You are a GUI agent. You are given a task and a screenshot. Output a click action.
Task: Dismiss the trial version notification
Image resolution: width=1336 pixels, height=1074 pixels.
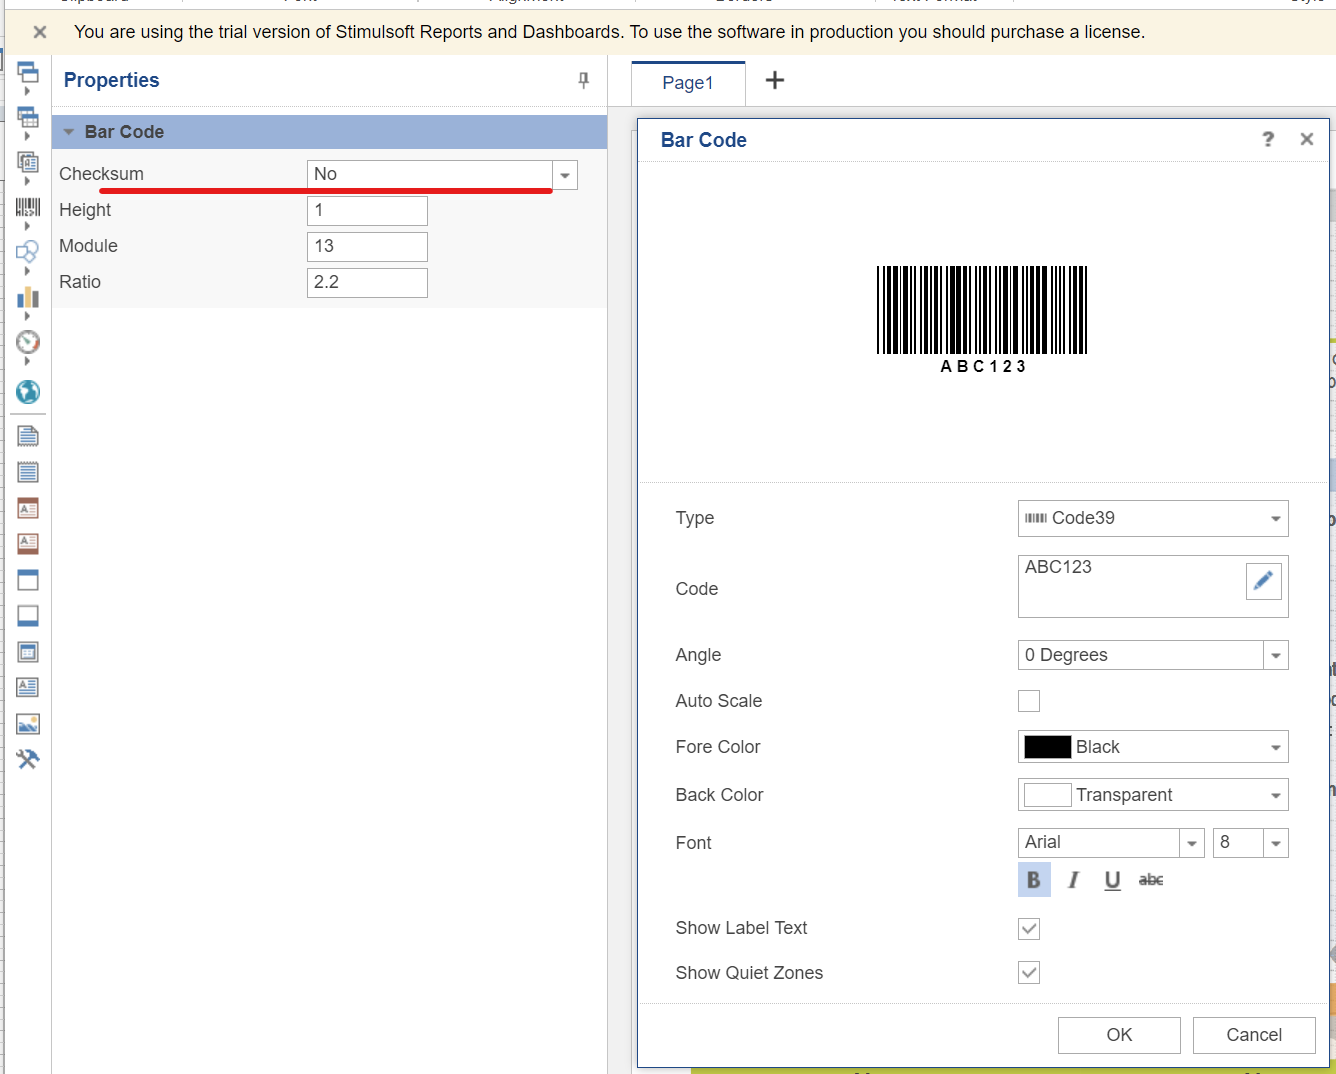coord(40,32)
